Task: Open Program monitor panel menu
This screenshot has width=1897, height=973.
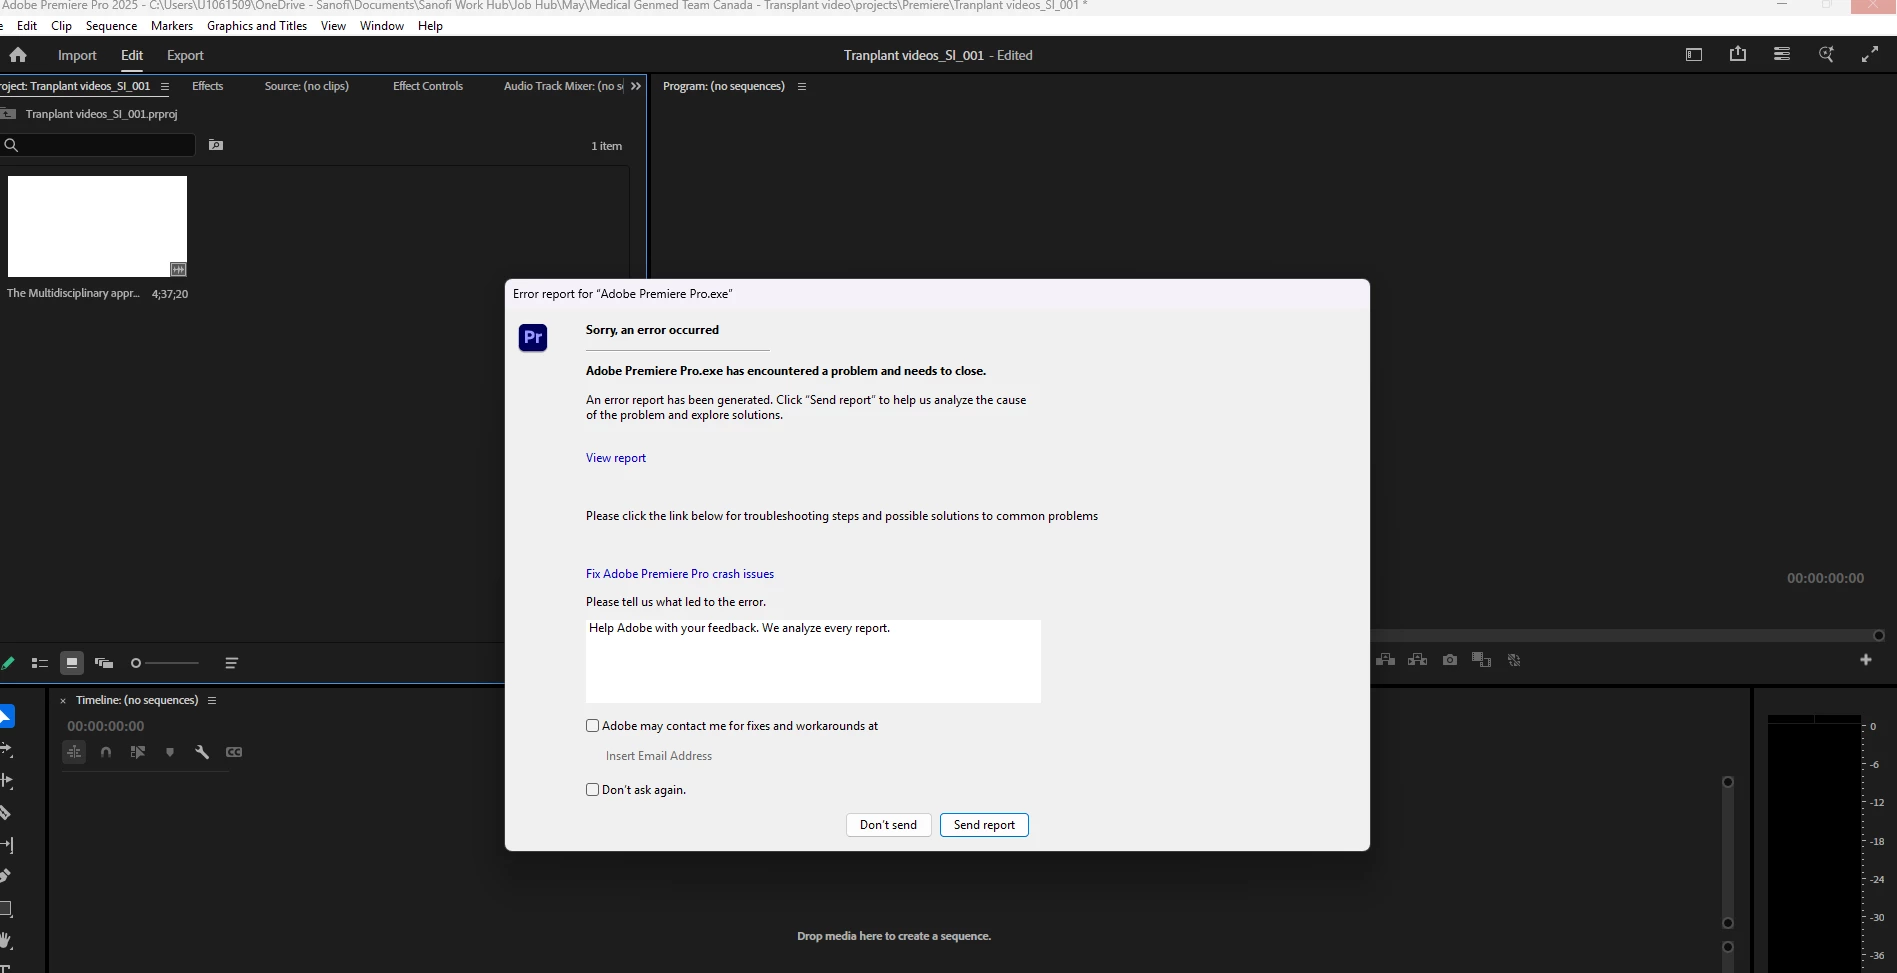Action: [x=802, y=87]
